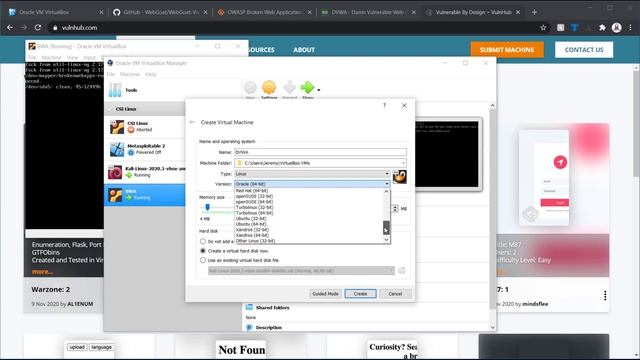Image resolution: width=640 pixels, height=360 pixels.
Task: Click version list scroll-down arrow
Action: [386, 240]
